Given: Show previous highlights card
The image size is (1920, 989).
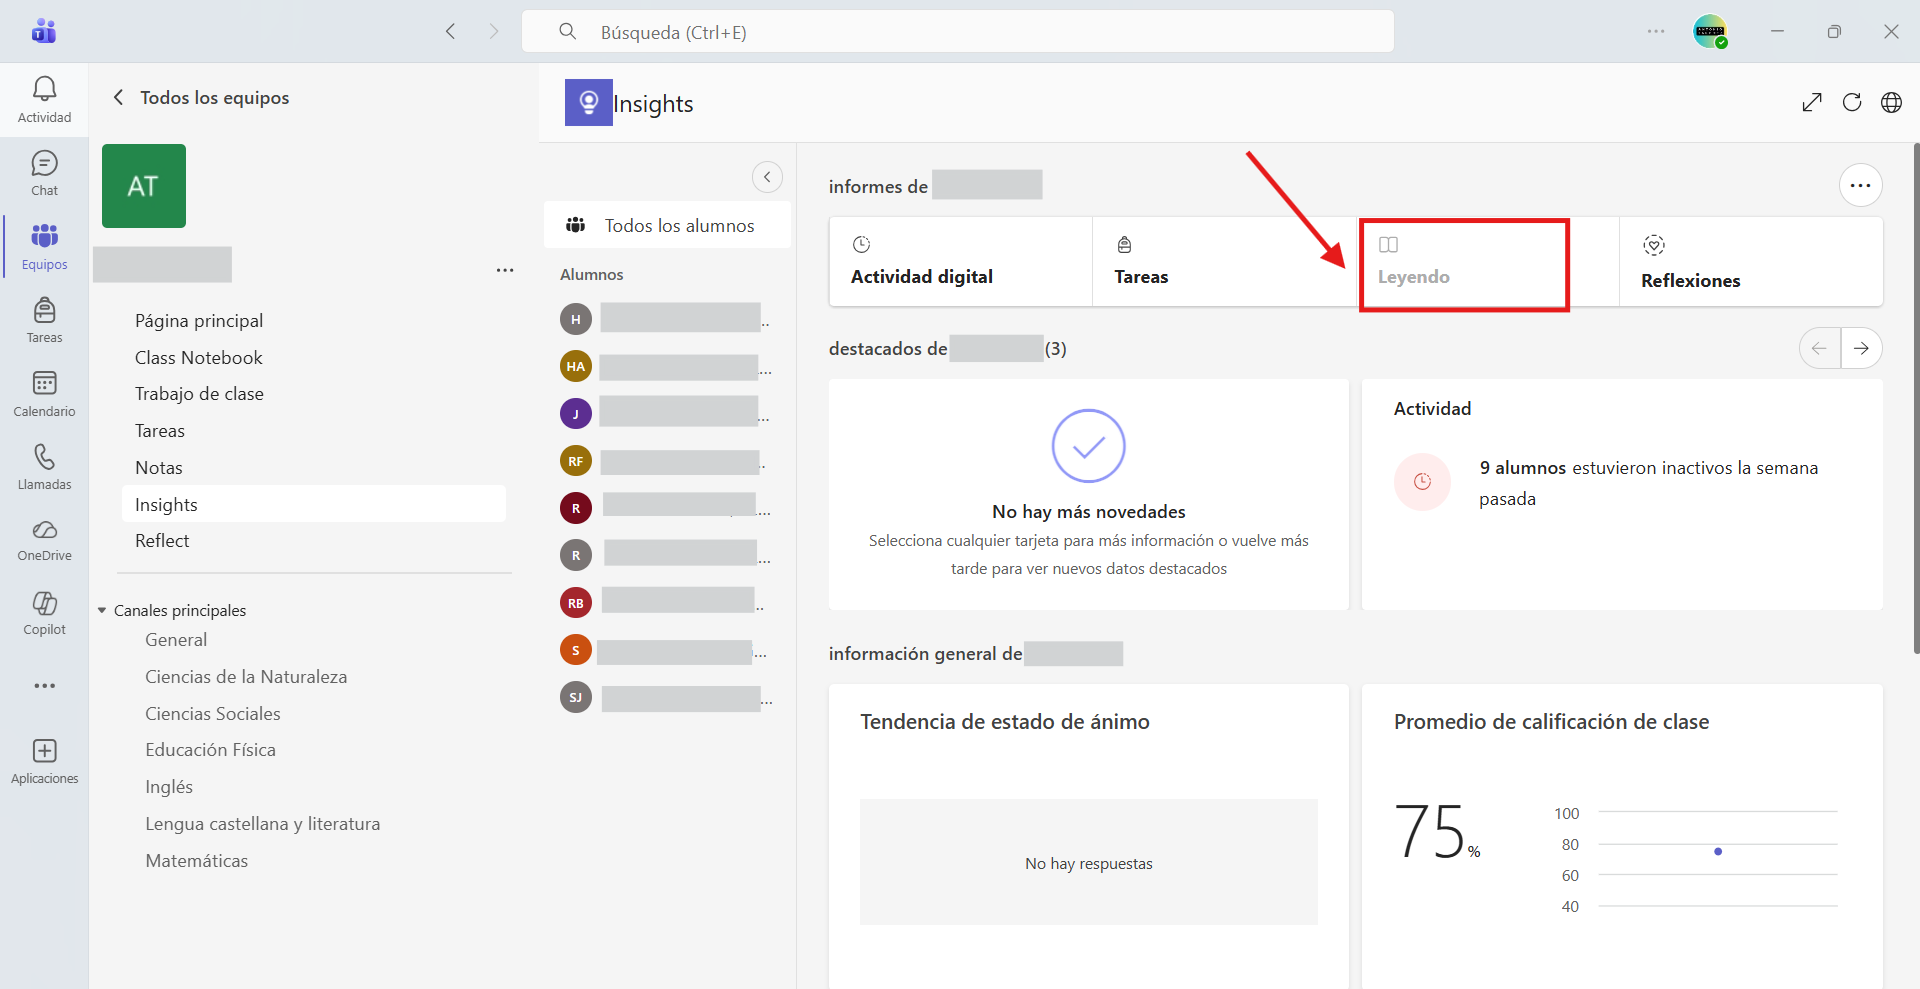Looking at the screenshot, I should 1819,348.
